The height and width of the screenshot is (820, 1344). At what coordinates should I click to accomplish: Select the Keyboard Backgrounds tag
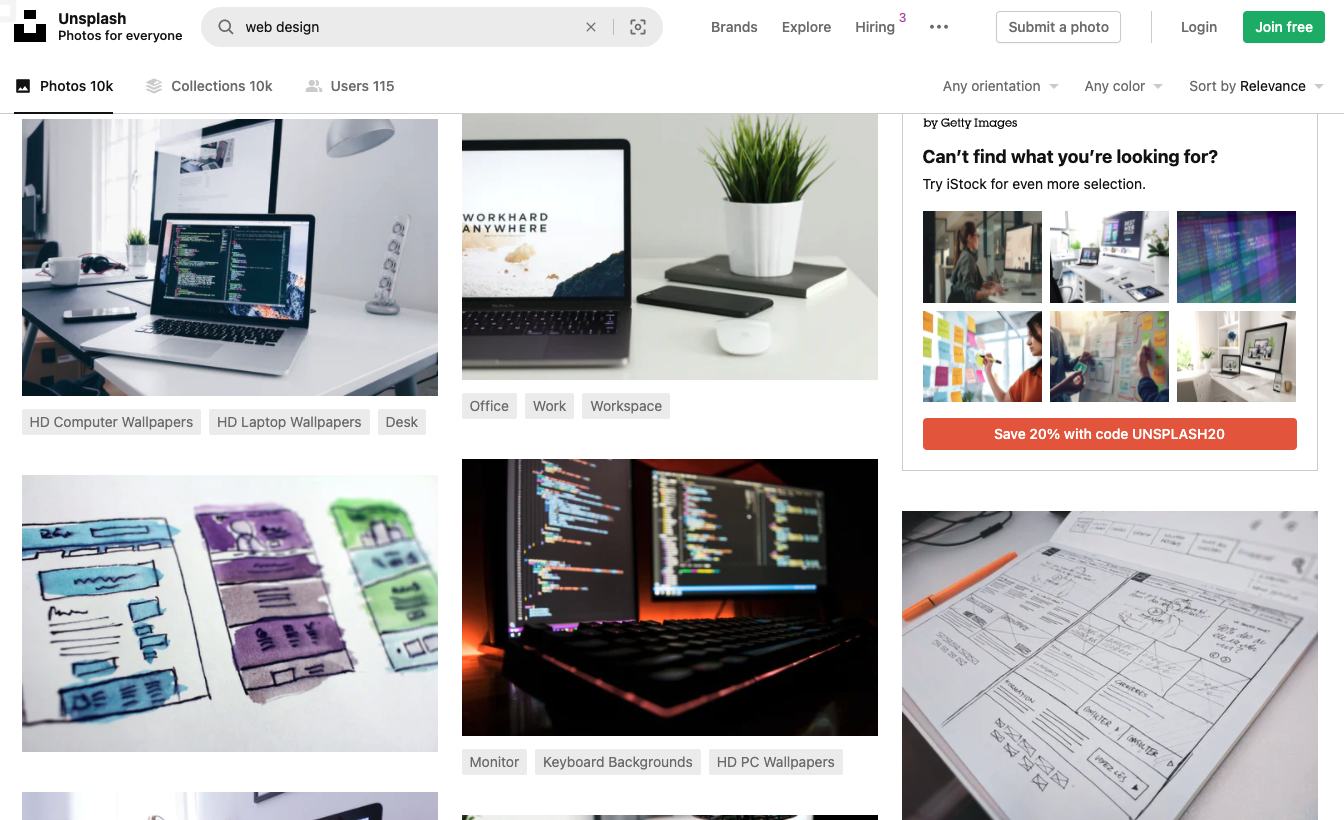[x=617, y=762]
